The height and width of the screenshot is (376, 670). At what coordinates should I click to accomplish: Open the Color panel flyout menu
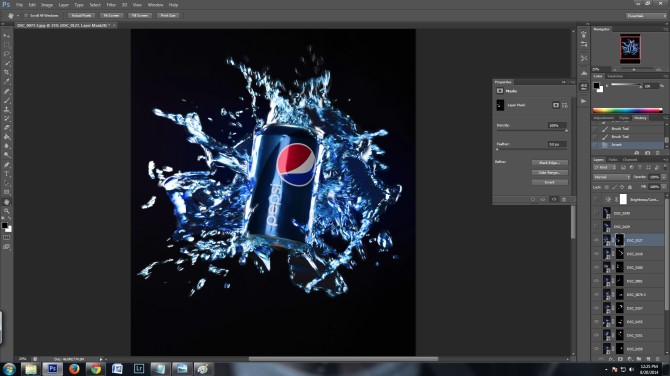coord(666,76)
